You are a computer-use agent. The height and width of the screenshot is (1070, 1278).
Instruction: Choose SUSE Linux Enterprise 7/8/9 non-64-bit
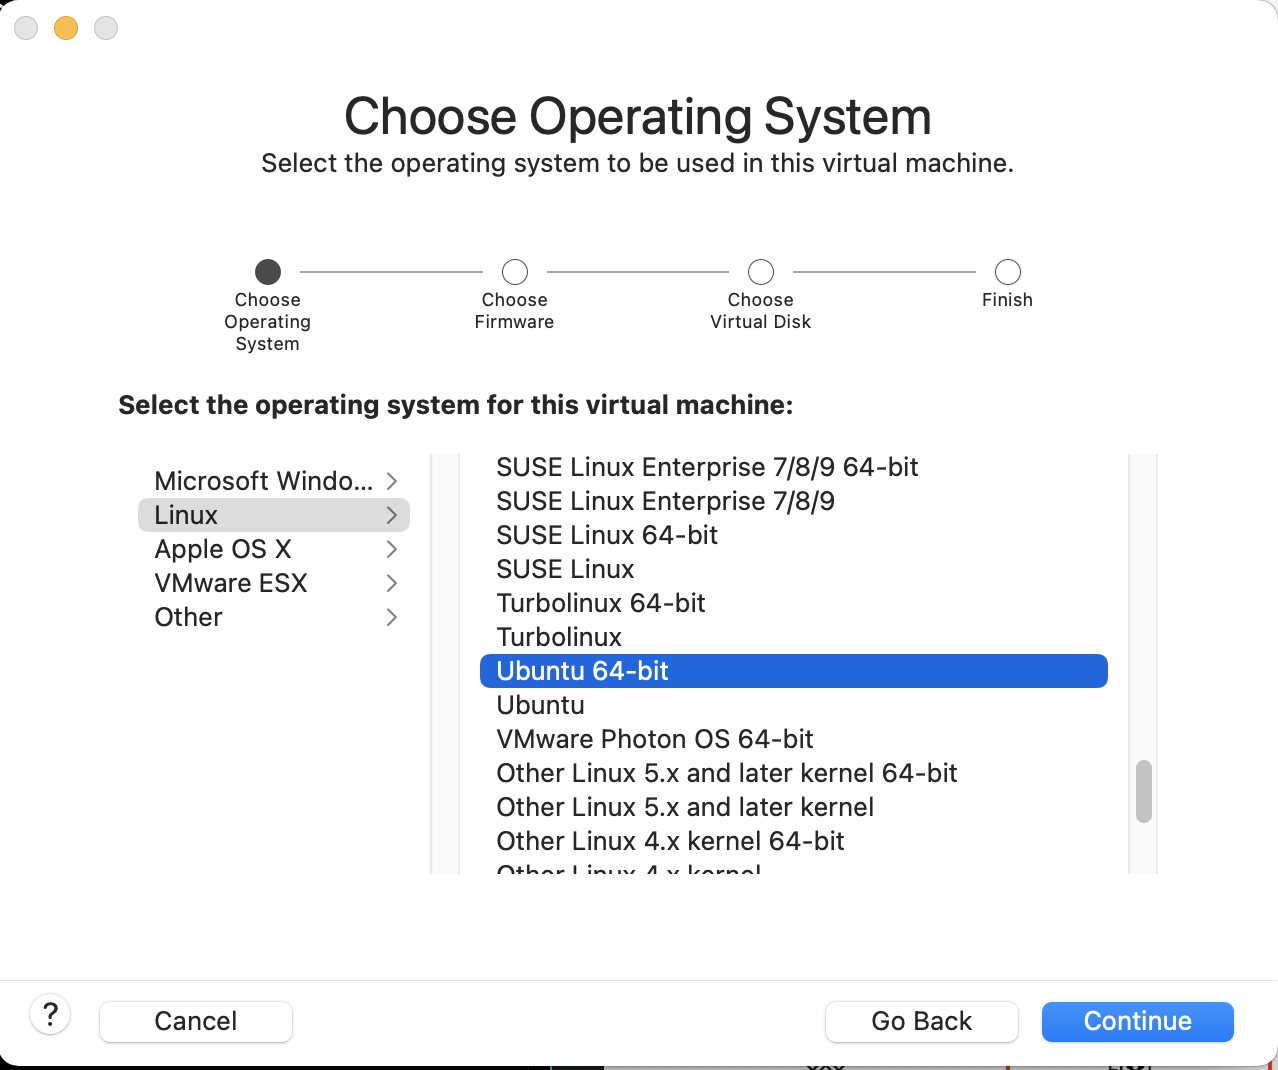pyautogui.click(x=794, y=501)
